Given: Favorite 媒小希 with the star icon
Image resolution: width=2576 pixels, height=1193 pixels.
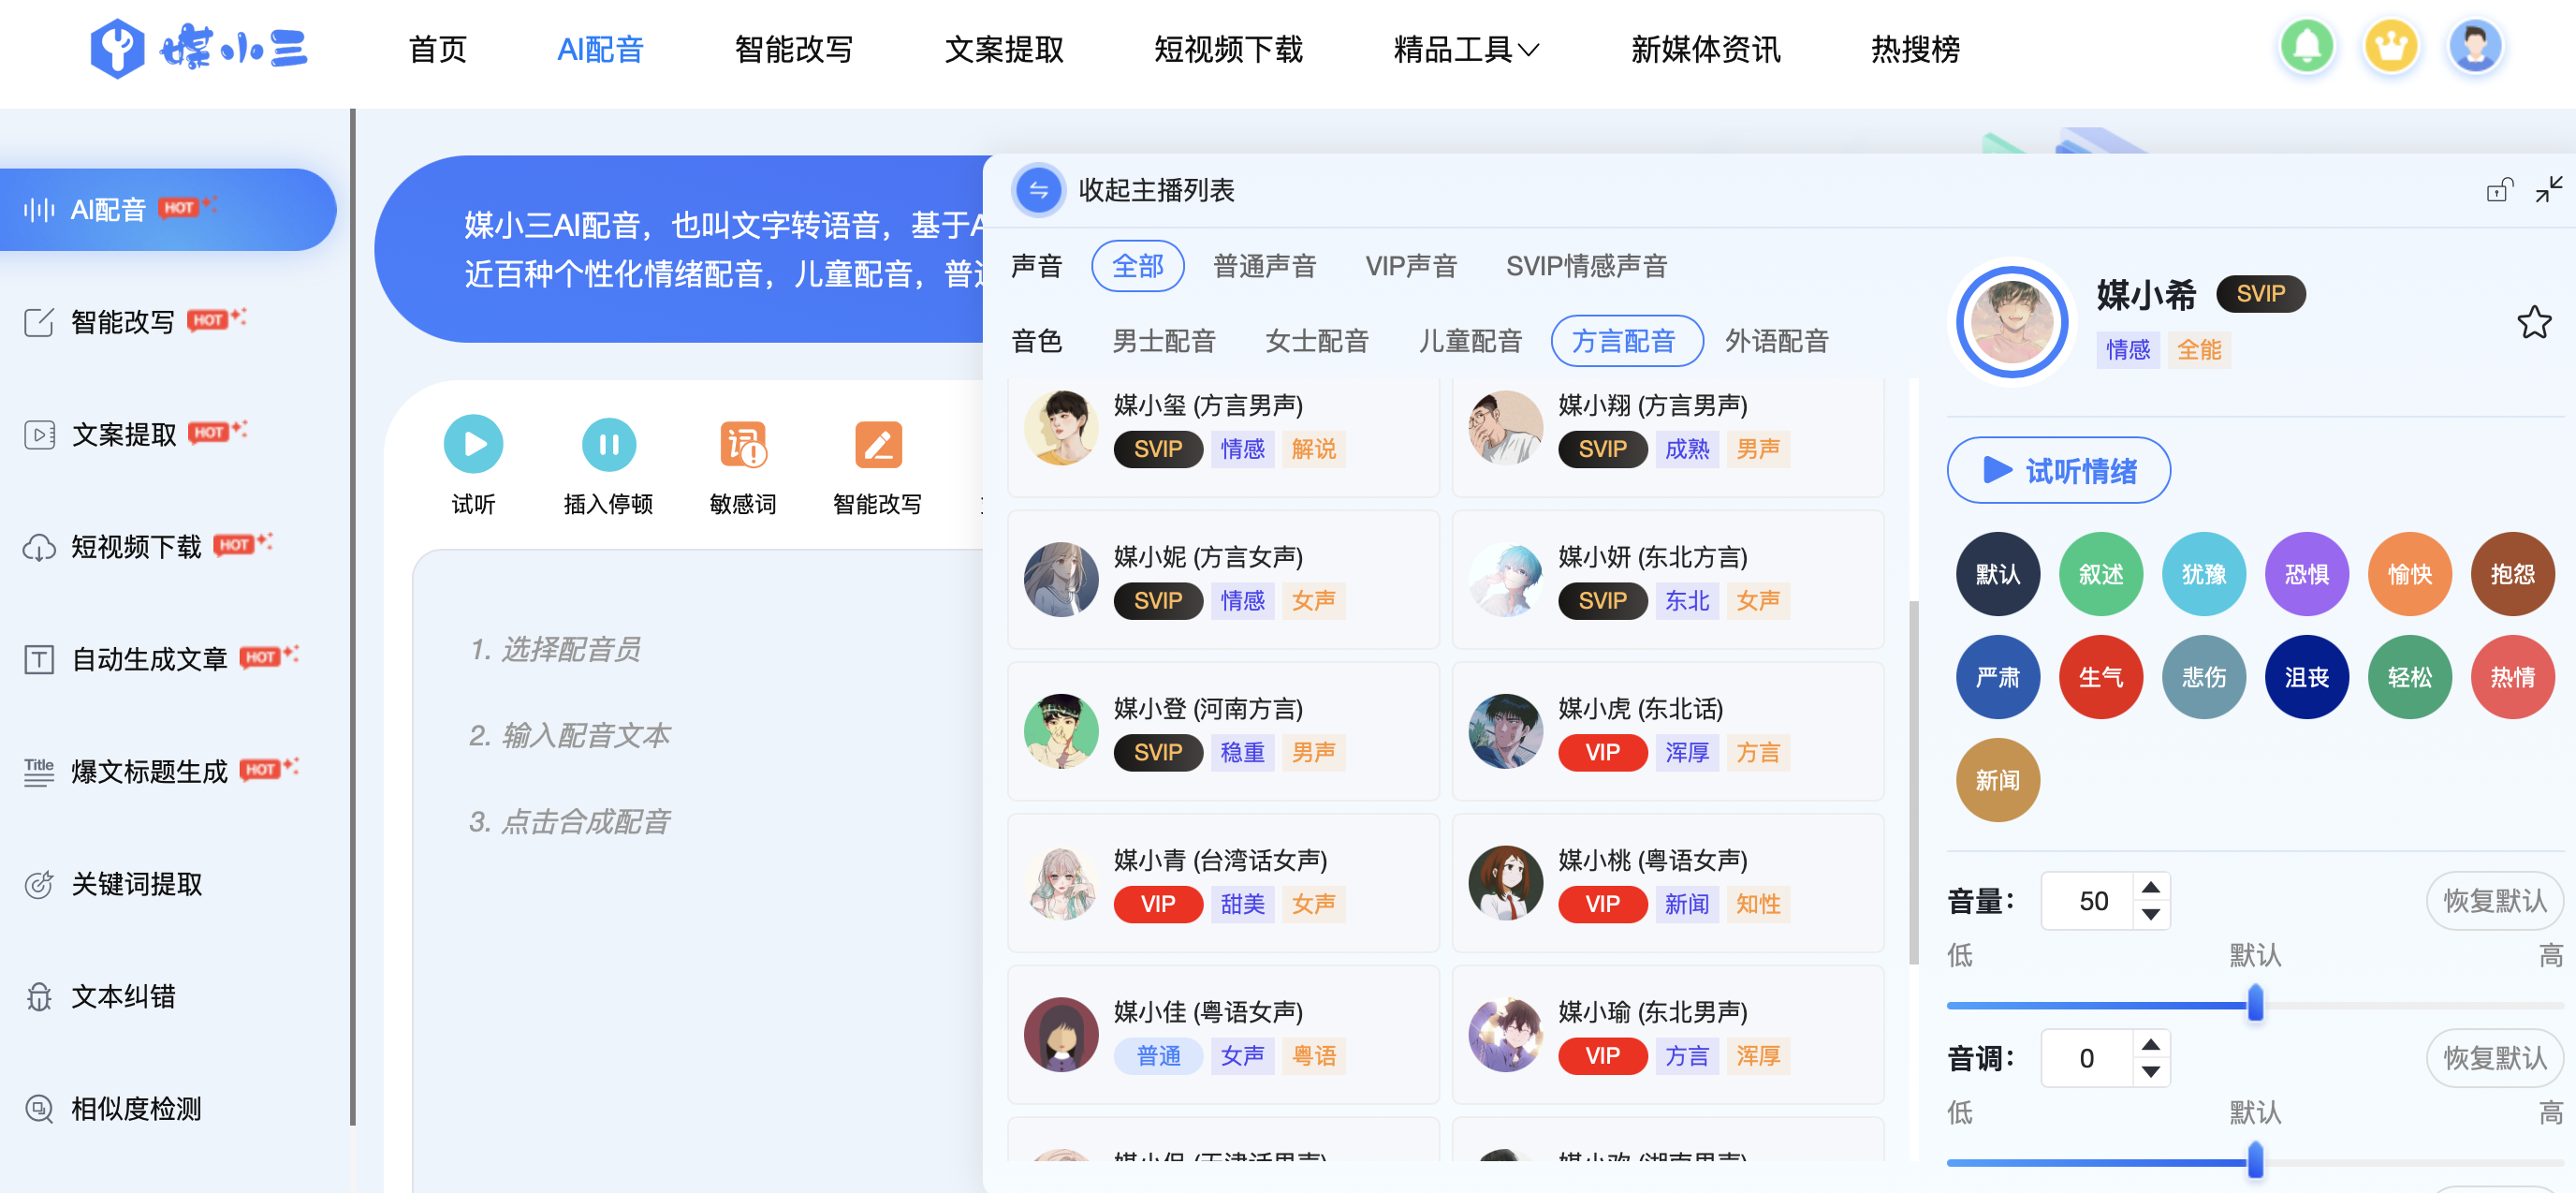Looking at the screenshot, I should click(x=2533, y=322).
